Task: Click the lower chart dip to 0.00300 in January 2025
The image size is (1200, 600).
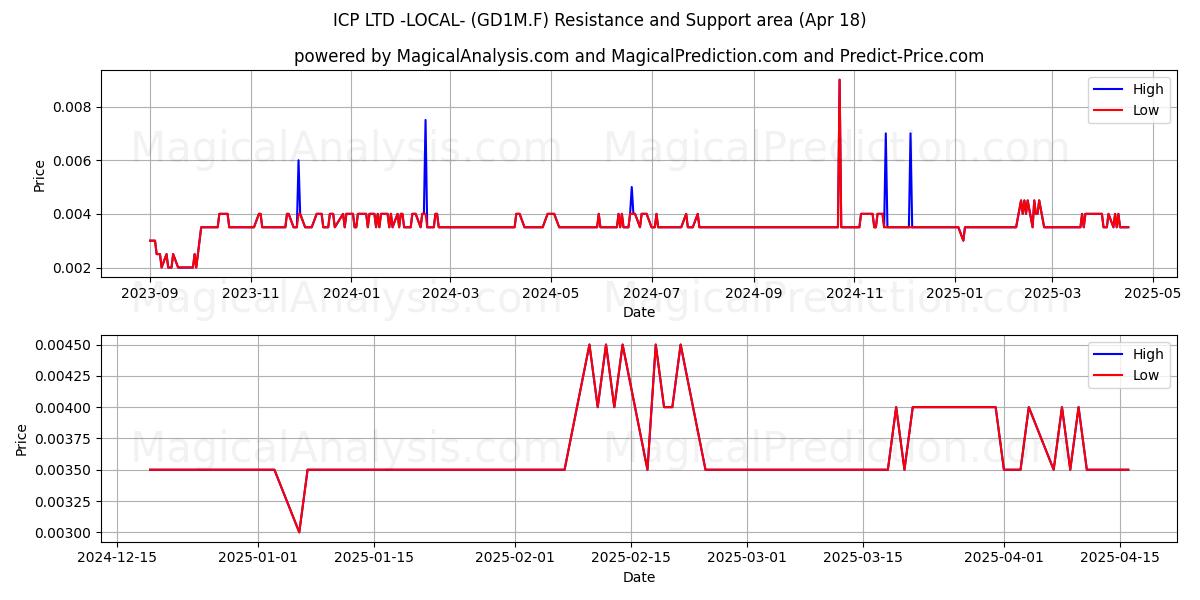Action: [x=299, y=531]
